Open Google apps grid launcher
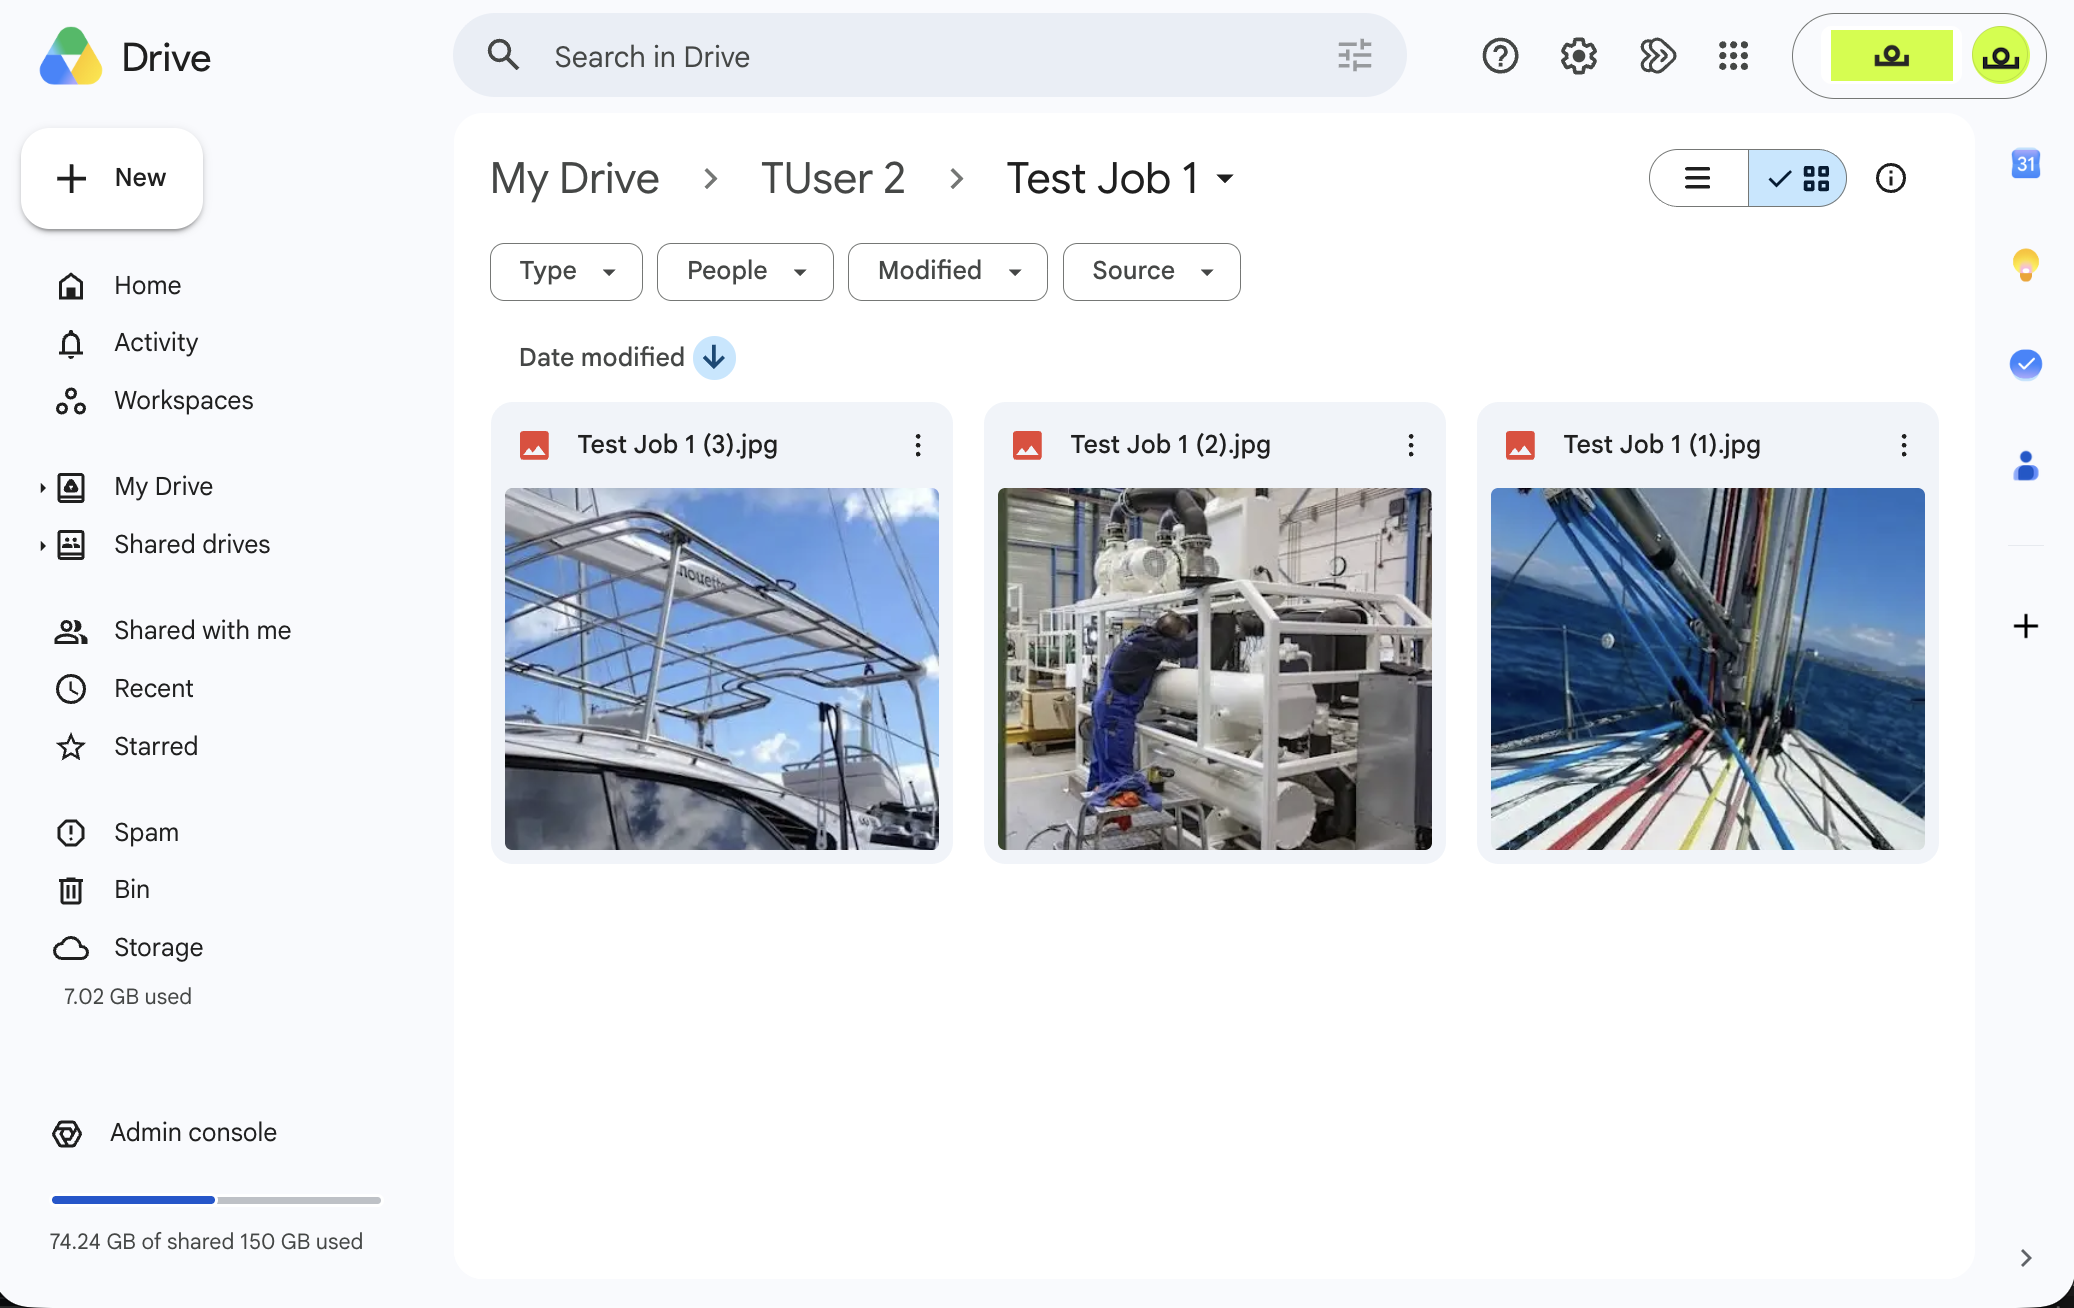 [x=1733, y=56]
